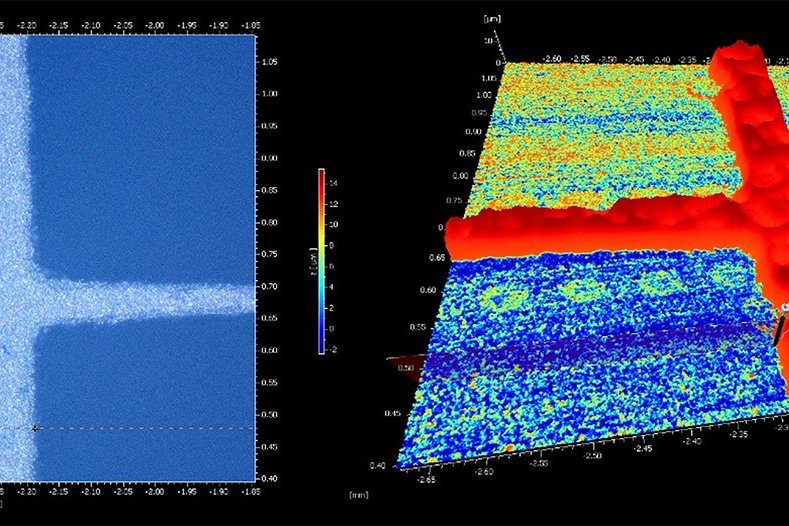Click the dashed horizontal profile line on 2D map
The width and height of the screenshot is (789, 526).
point(127,429)
